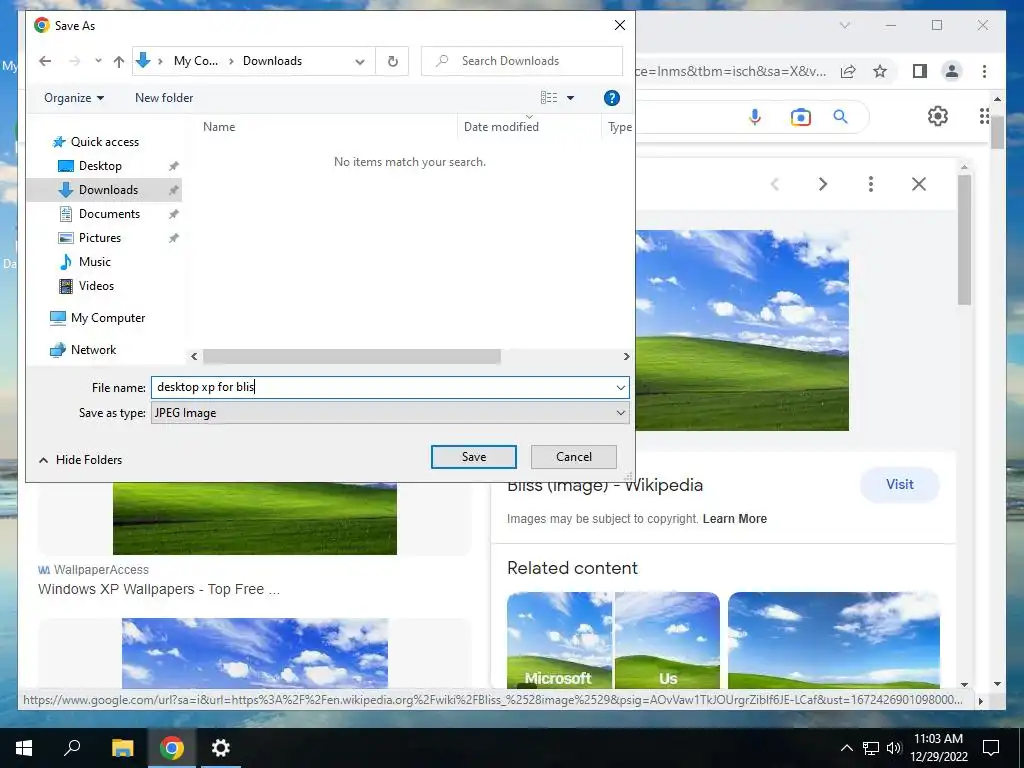Open Google quick settings gear
Image resolution: width=1024 pixels, height=768 pixels.
tap(938, 116)
